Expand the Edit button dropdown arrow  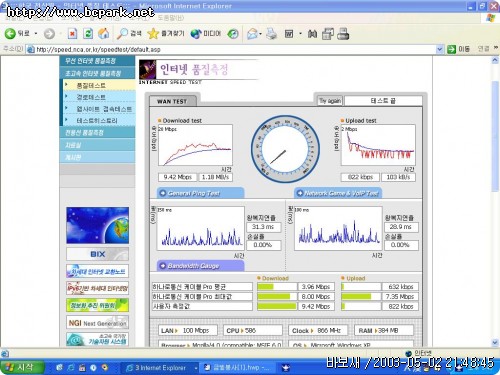300,34
